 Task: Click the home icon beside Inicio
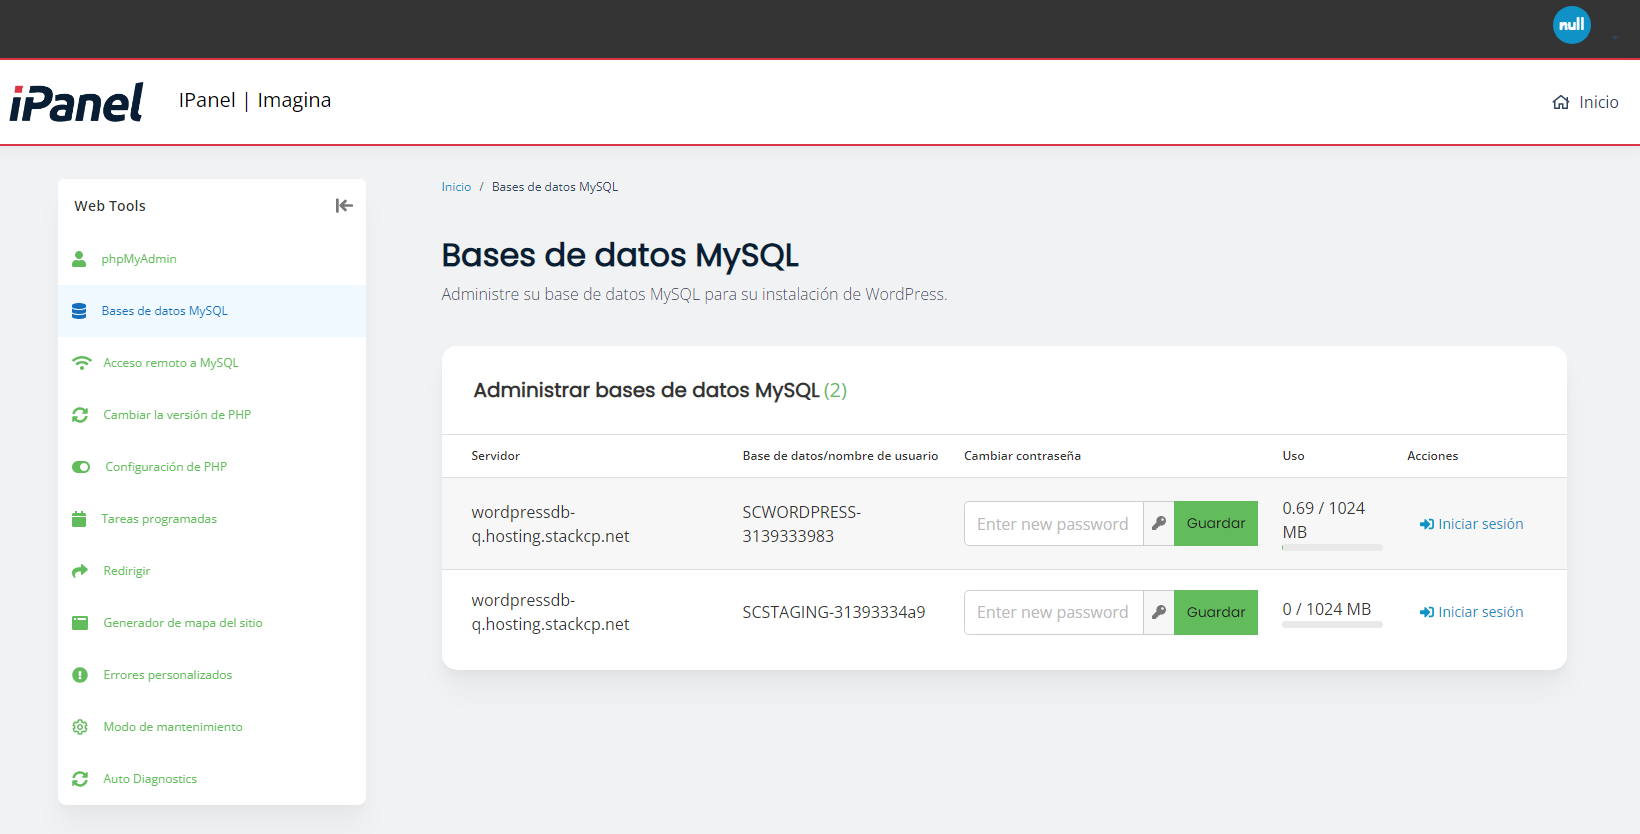coord(1560,102)
